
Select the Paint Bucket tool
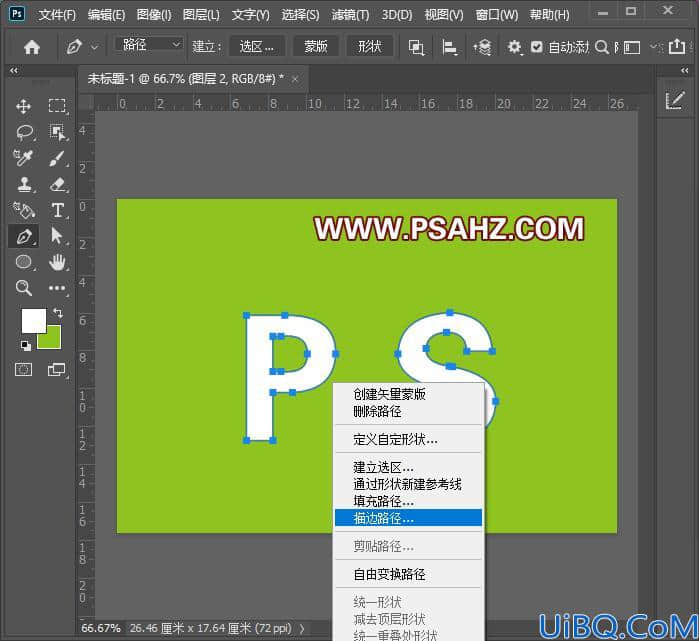coord(23,210)
